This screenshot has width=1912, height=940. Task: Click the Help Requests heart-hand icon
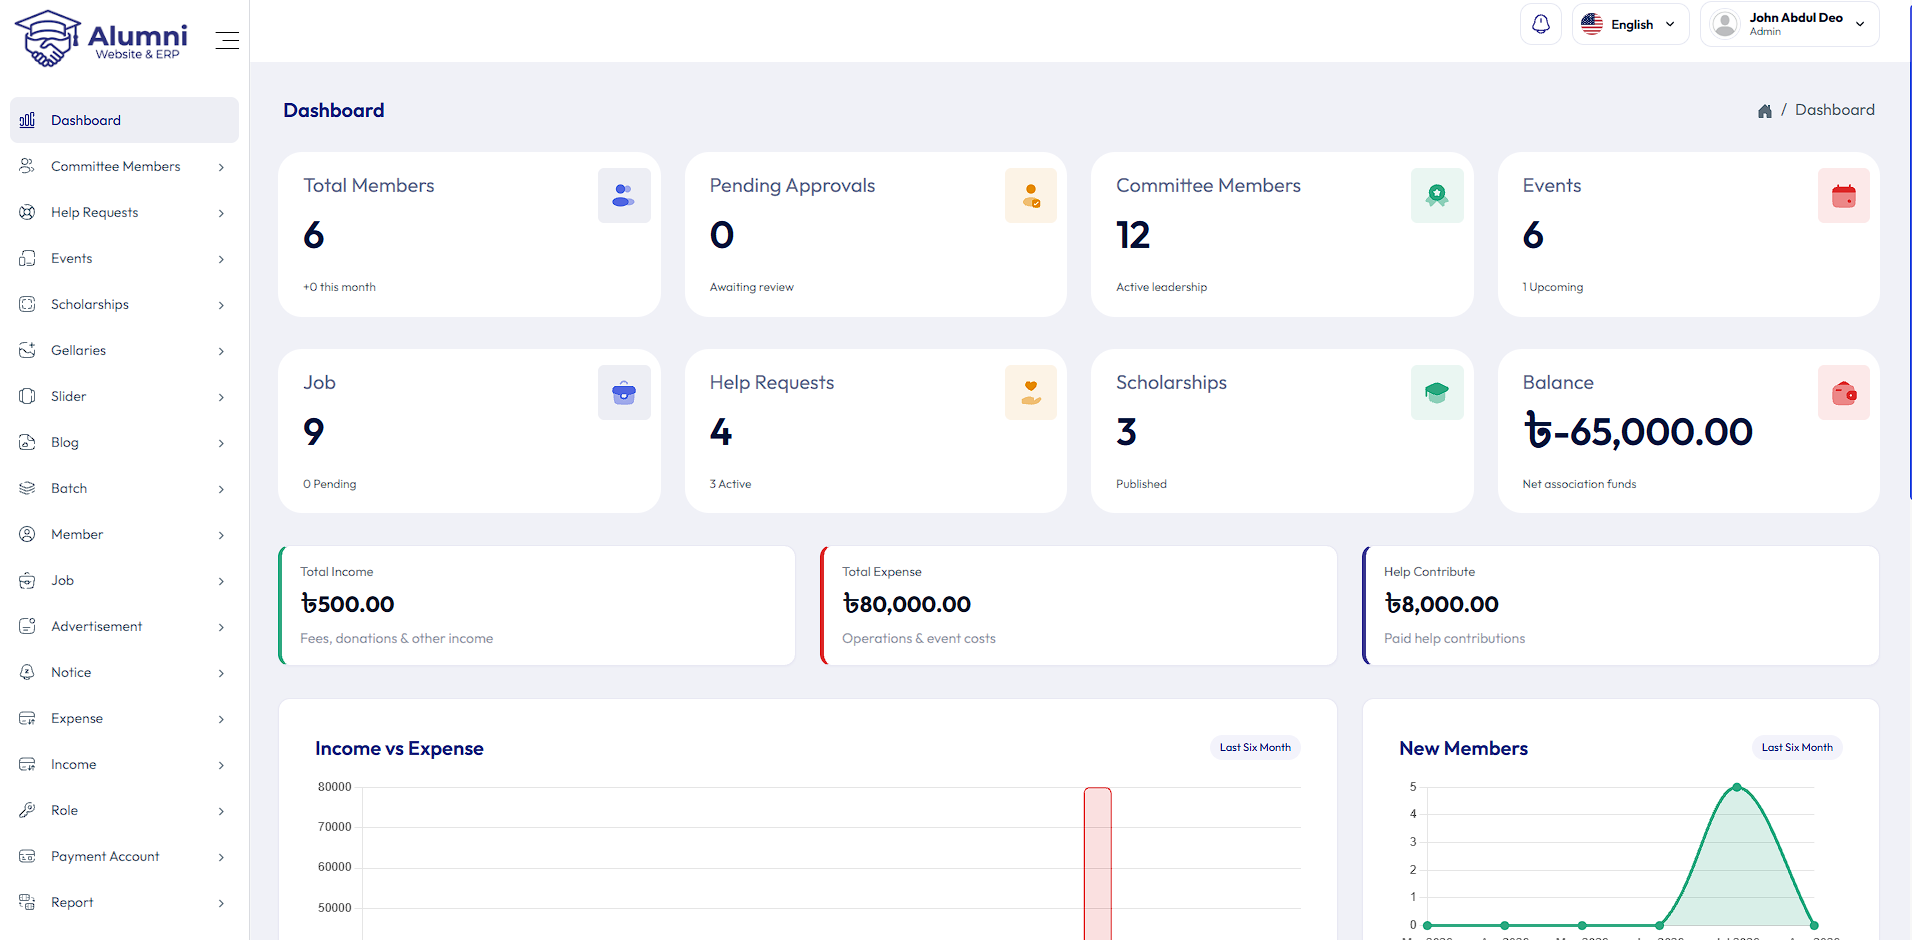coord(1031,392)
